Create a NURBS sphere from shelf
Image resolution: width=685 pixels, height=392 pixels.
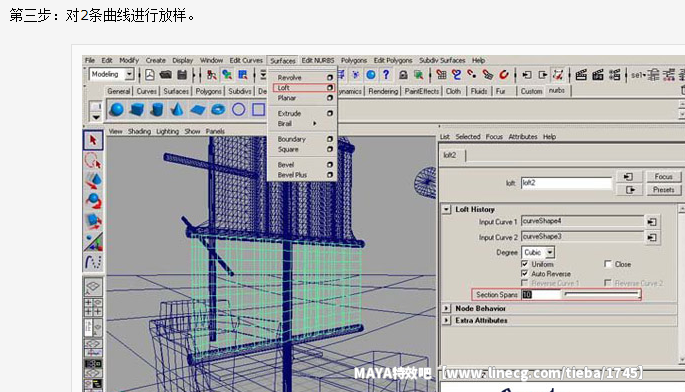tap(117, 109)
